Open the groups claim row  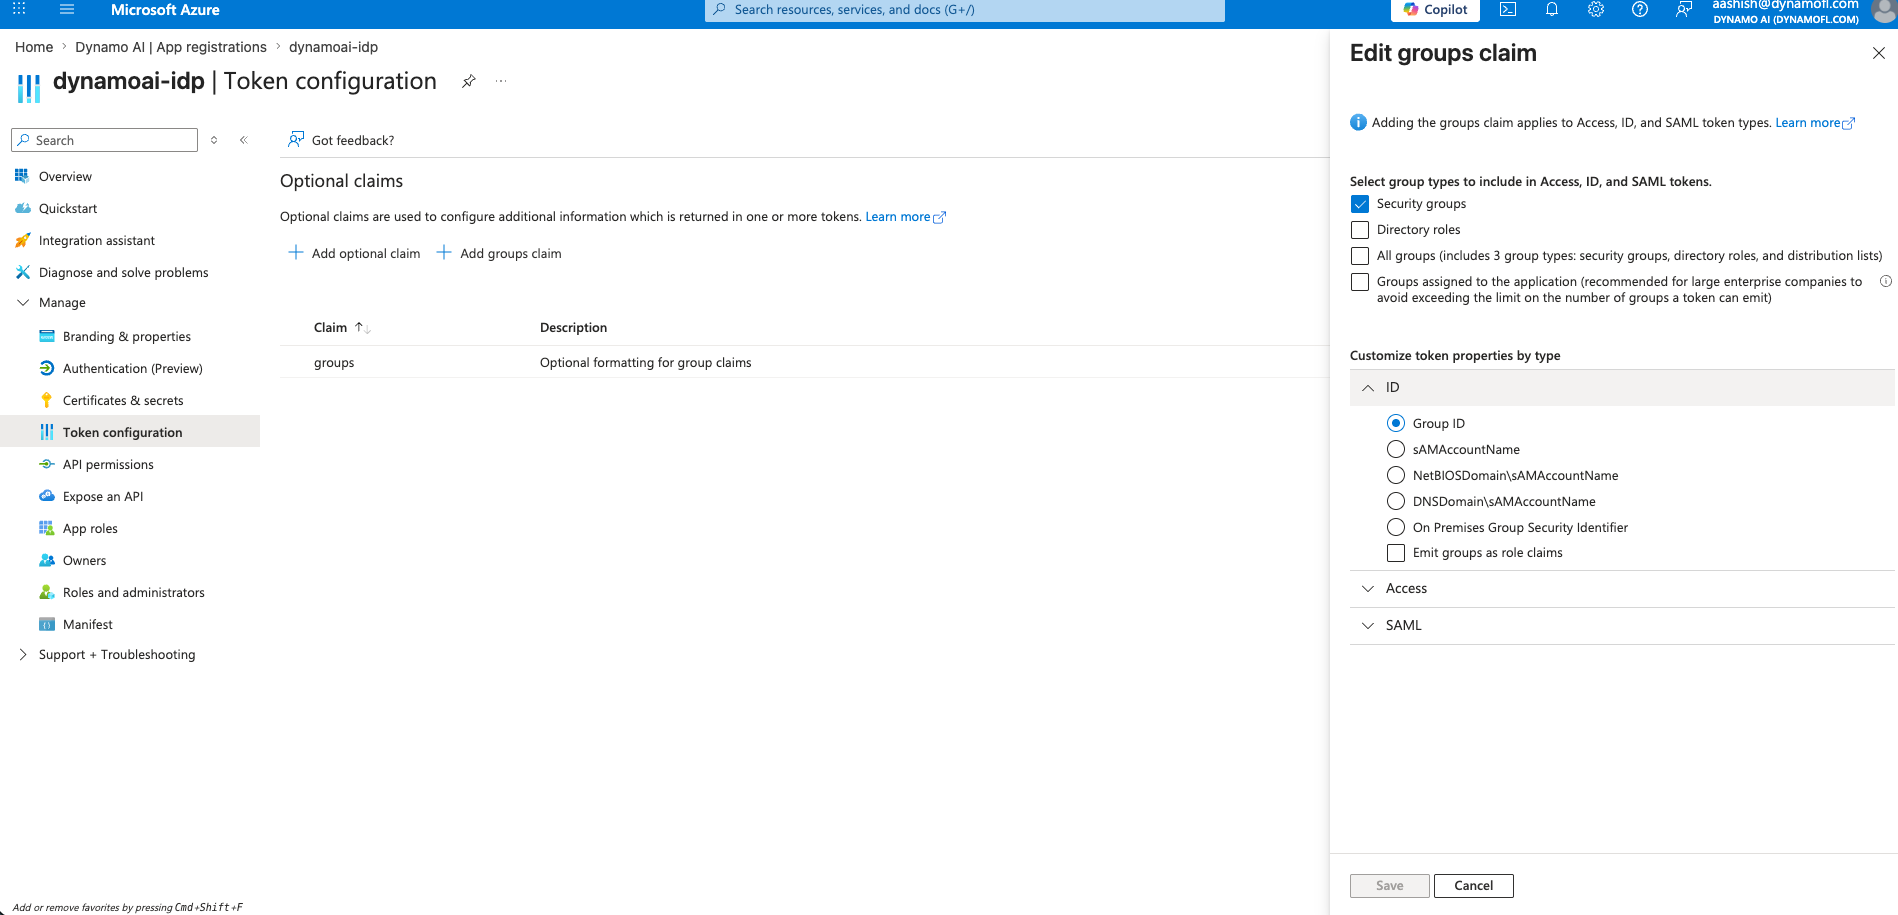coord(804,363)
